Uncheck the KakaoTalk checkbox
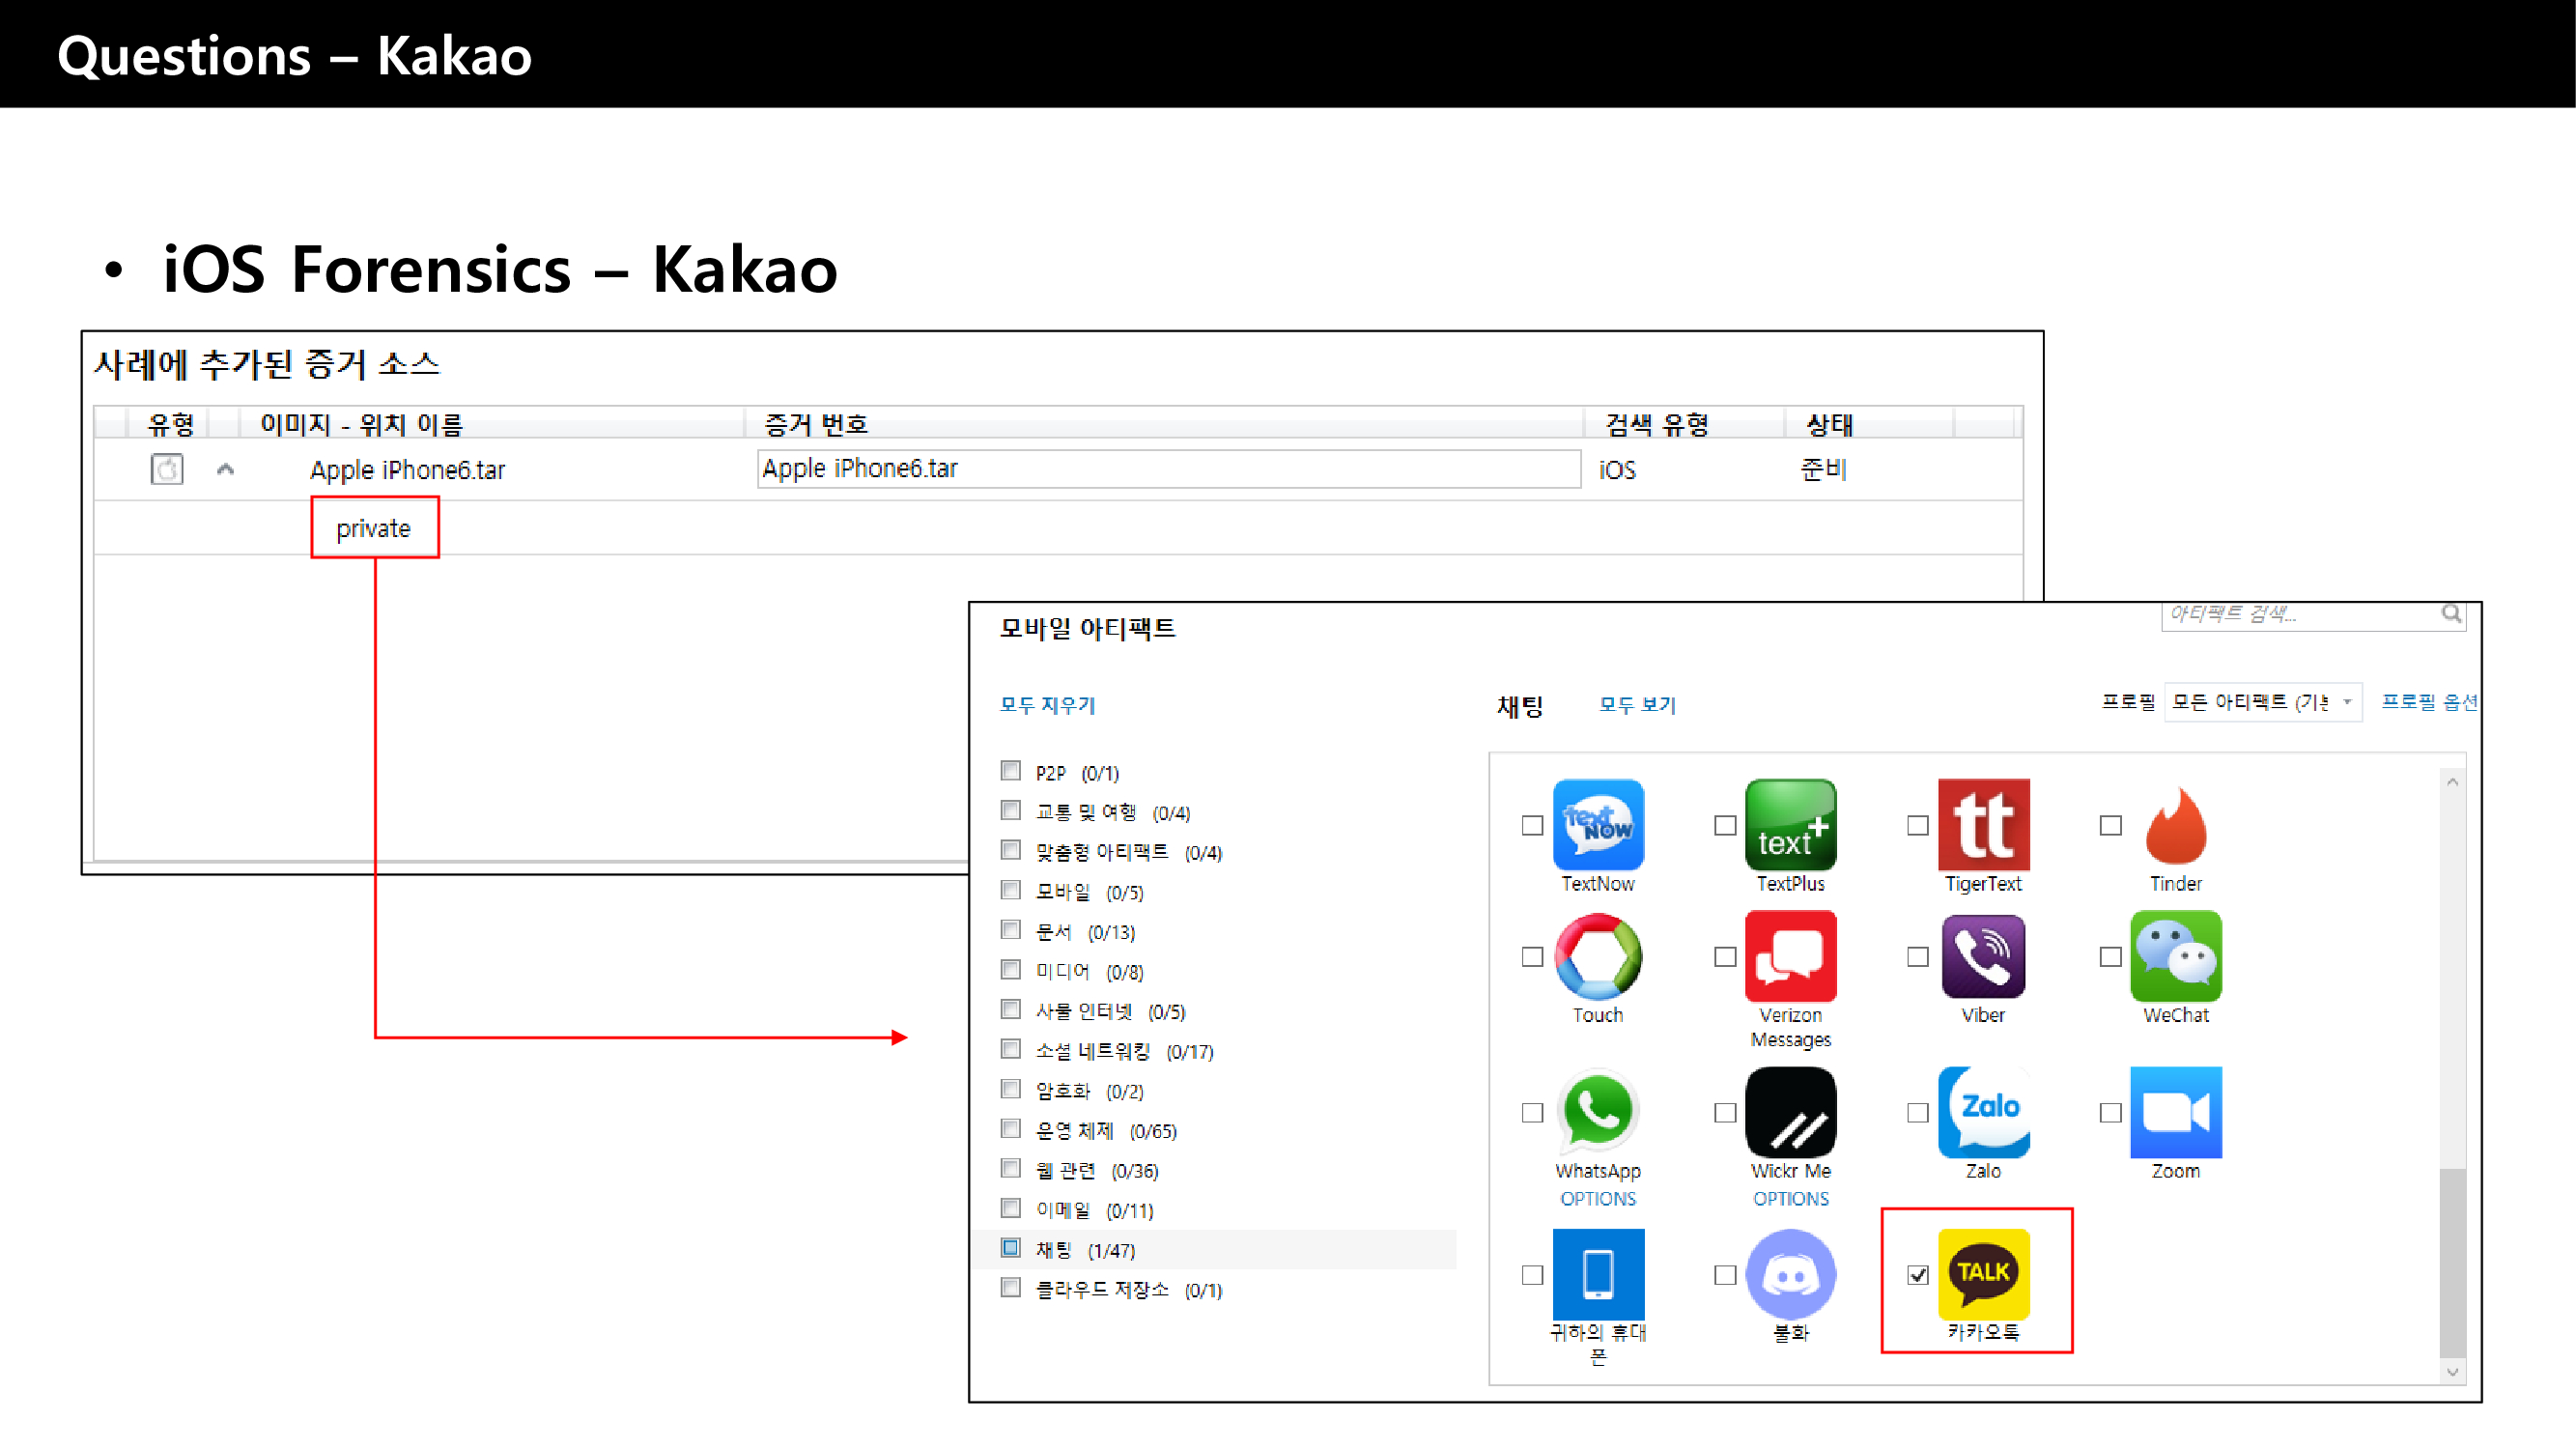Image resolution: width=2576 pixels, height=1449 pixels. tap(1917, 1275)
